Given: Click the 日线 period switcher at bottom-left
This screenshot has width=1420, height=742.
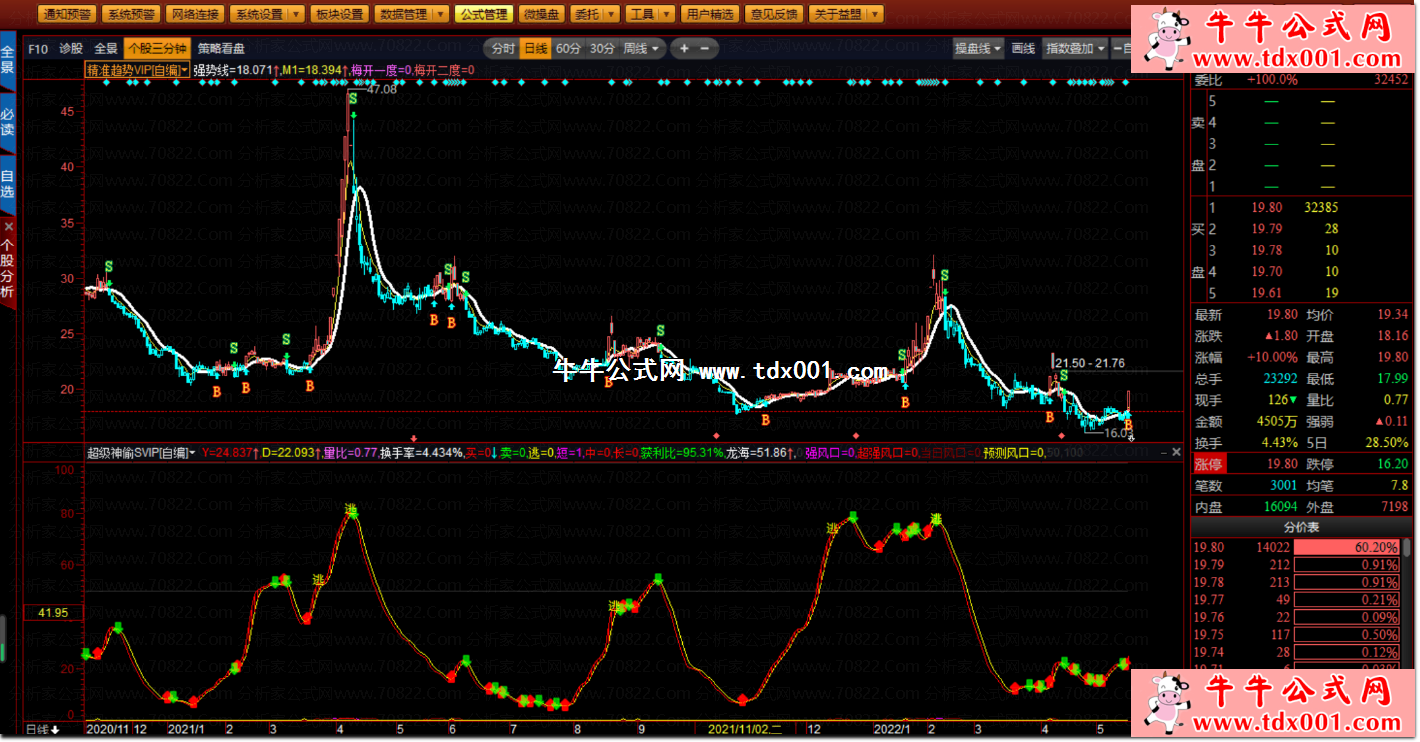Looking at the screenshot, I should pyautogui.click(x=43, y=729).
